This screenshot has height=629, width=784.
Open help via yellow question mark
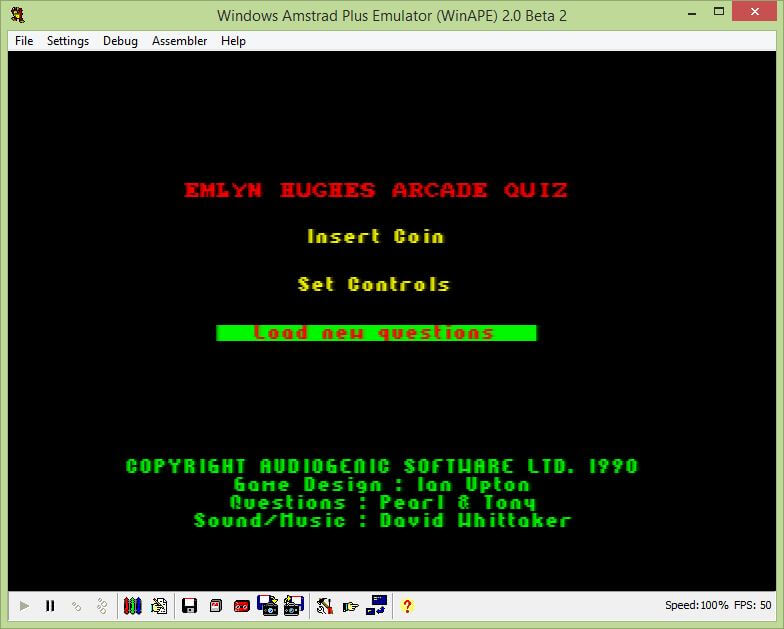click(407, 606)
